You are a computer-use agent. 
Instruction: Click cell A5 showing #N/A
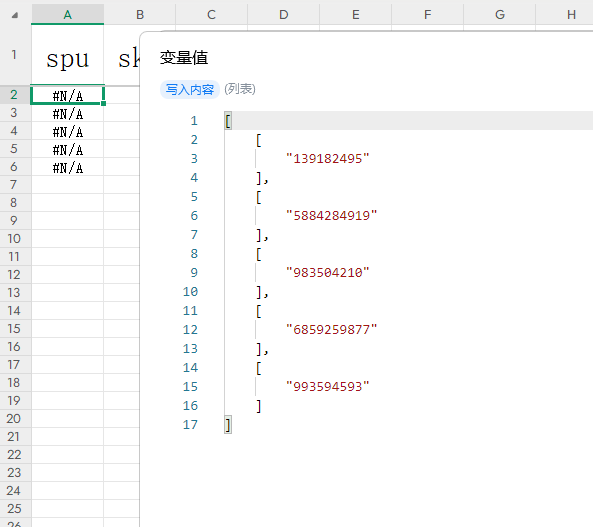coord(68,149)
